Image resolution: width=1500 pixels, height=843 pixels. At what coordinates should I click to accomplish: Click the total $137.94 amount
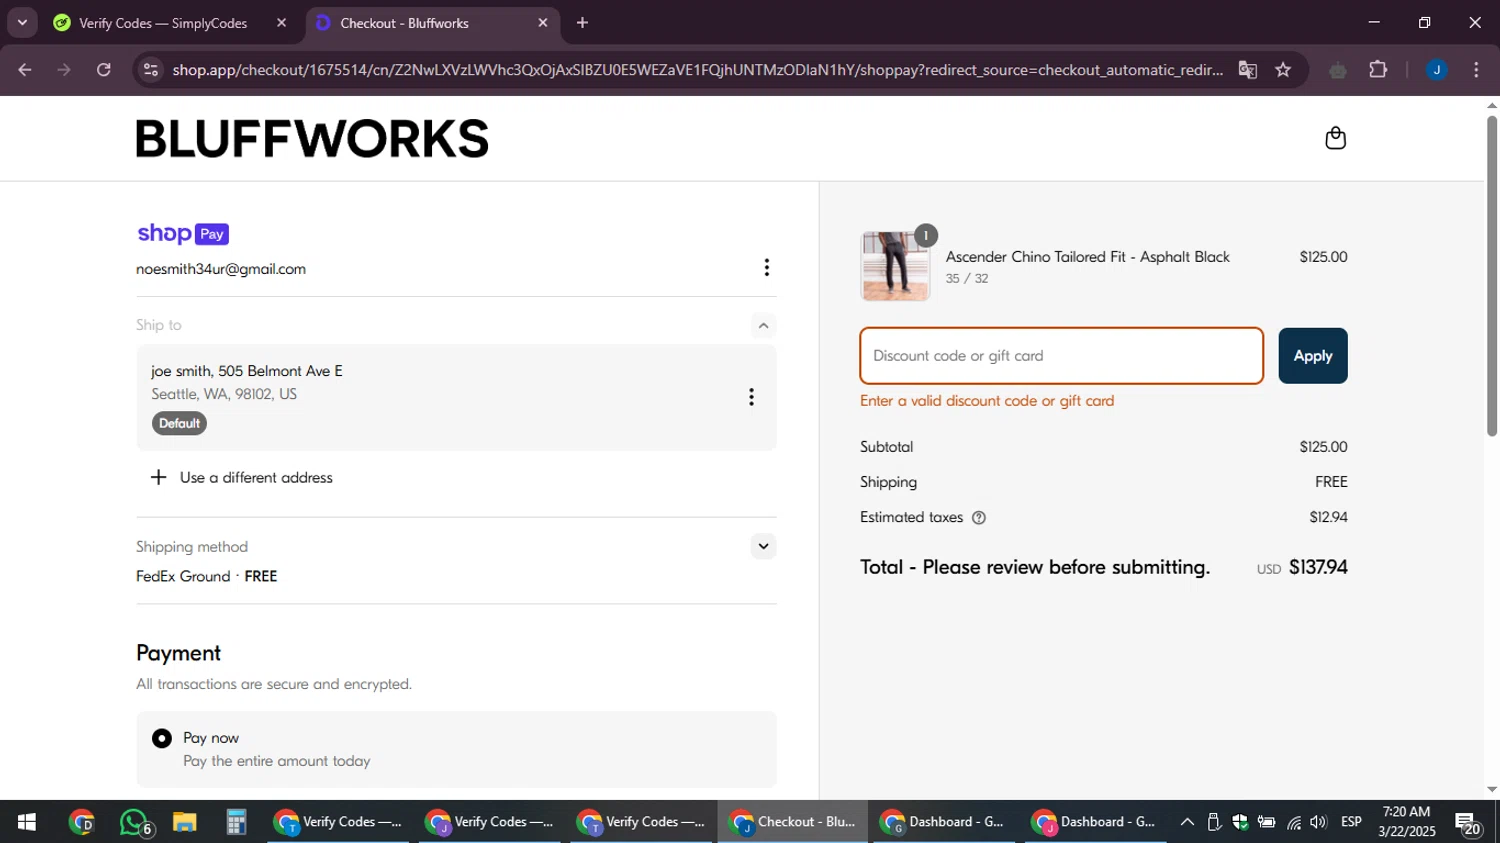(x=1318, y=567)
